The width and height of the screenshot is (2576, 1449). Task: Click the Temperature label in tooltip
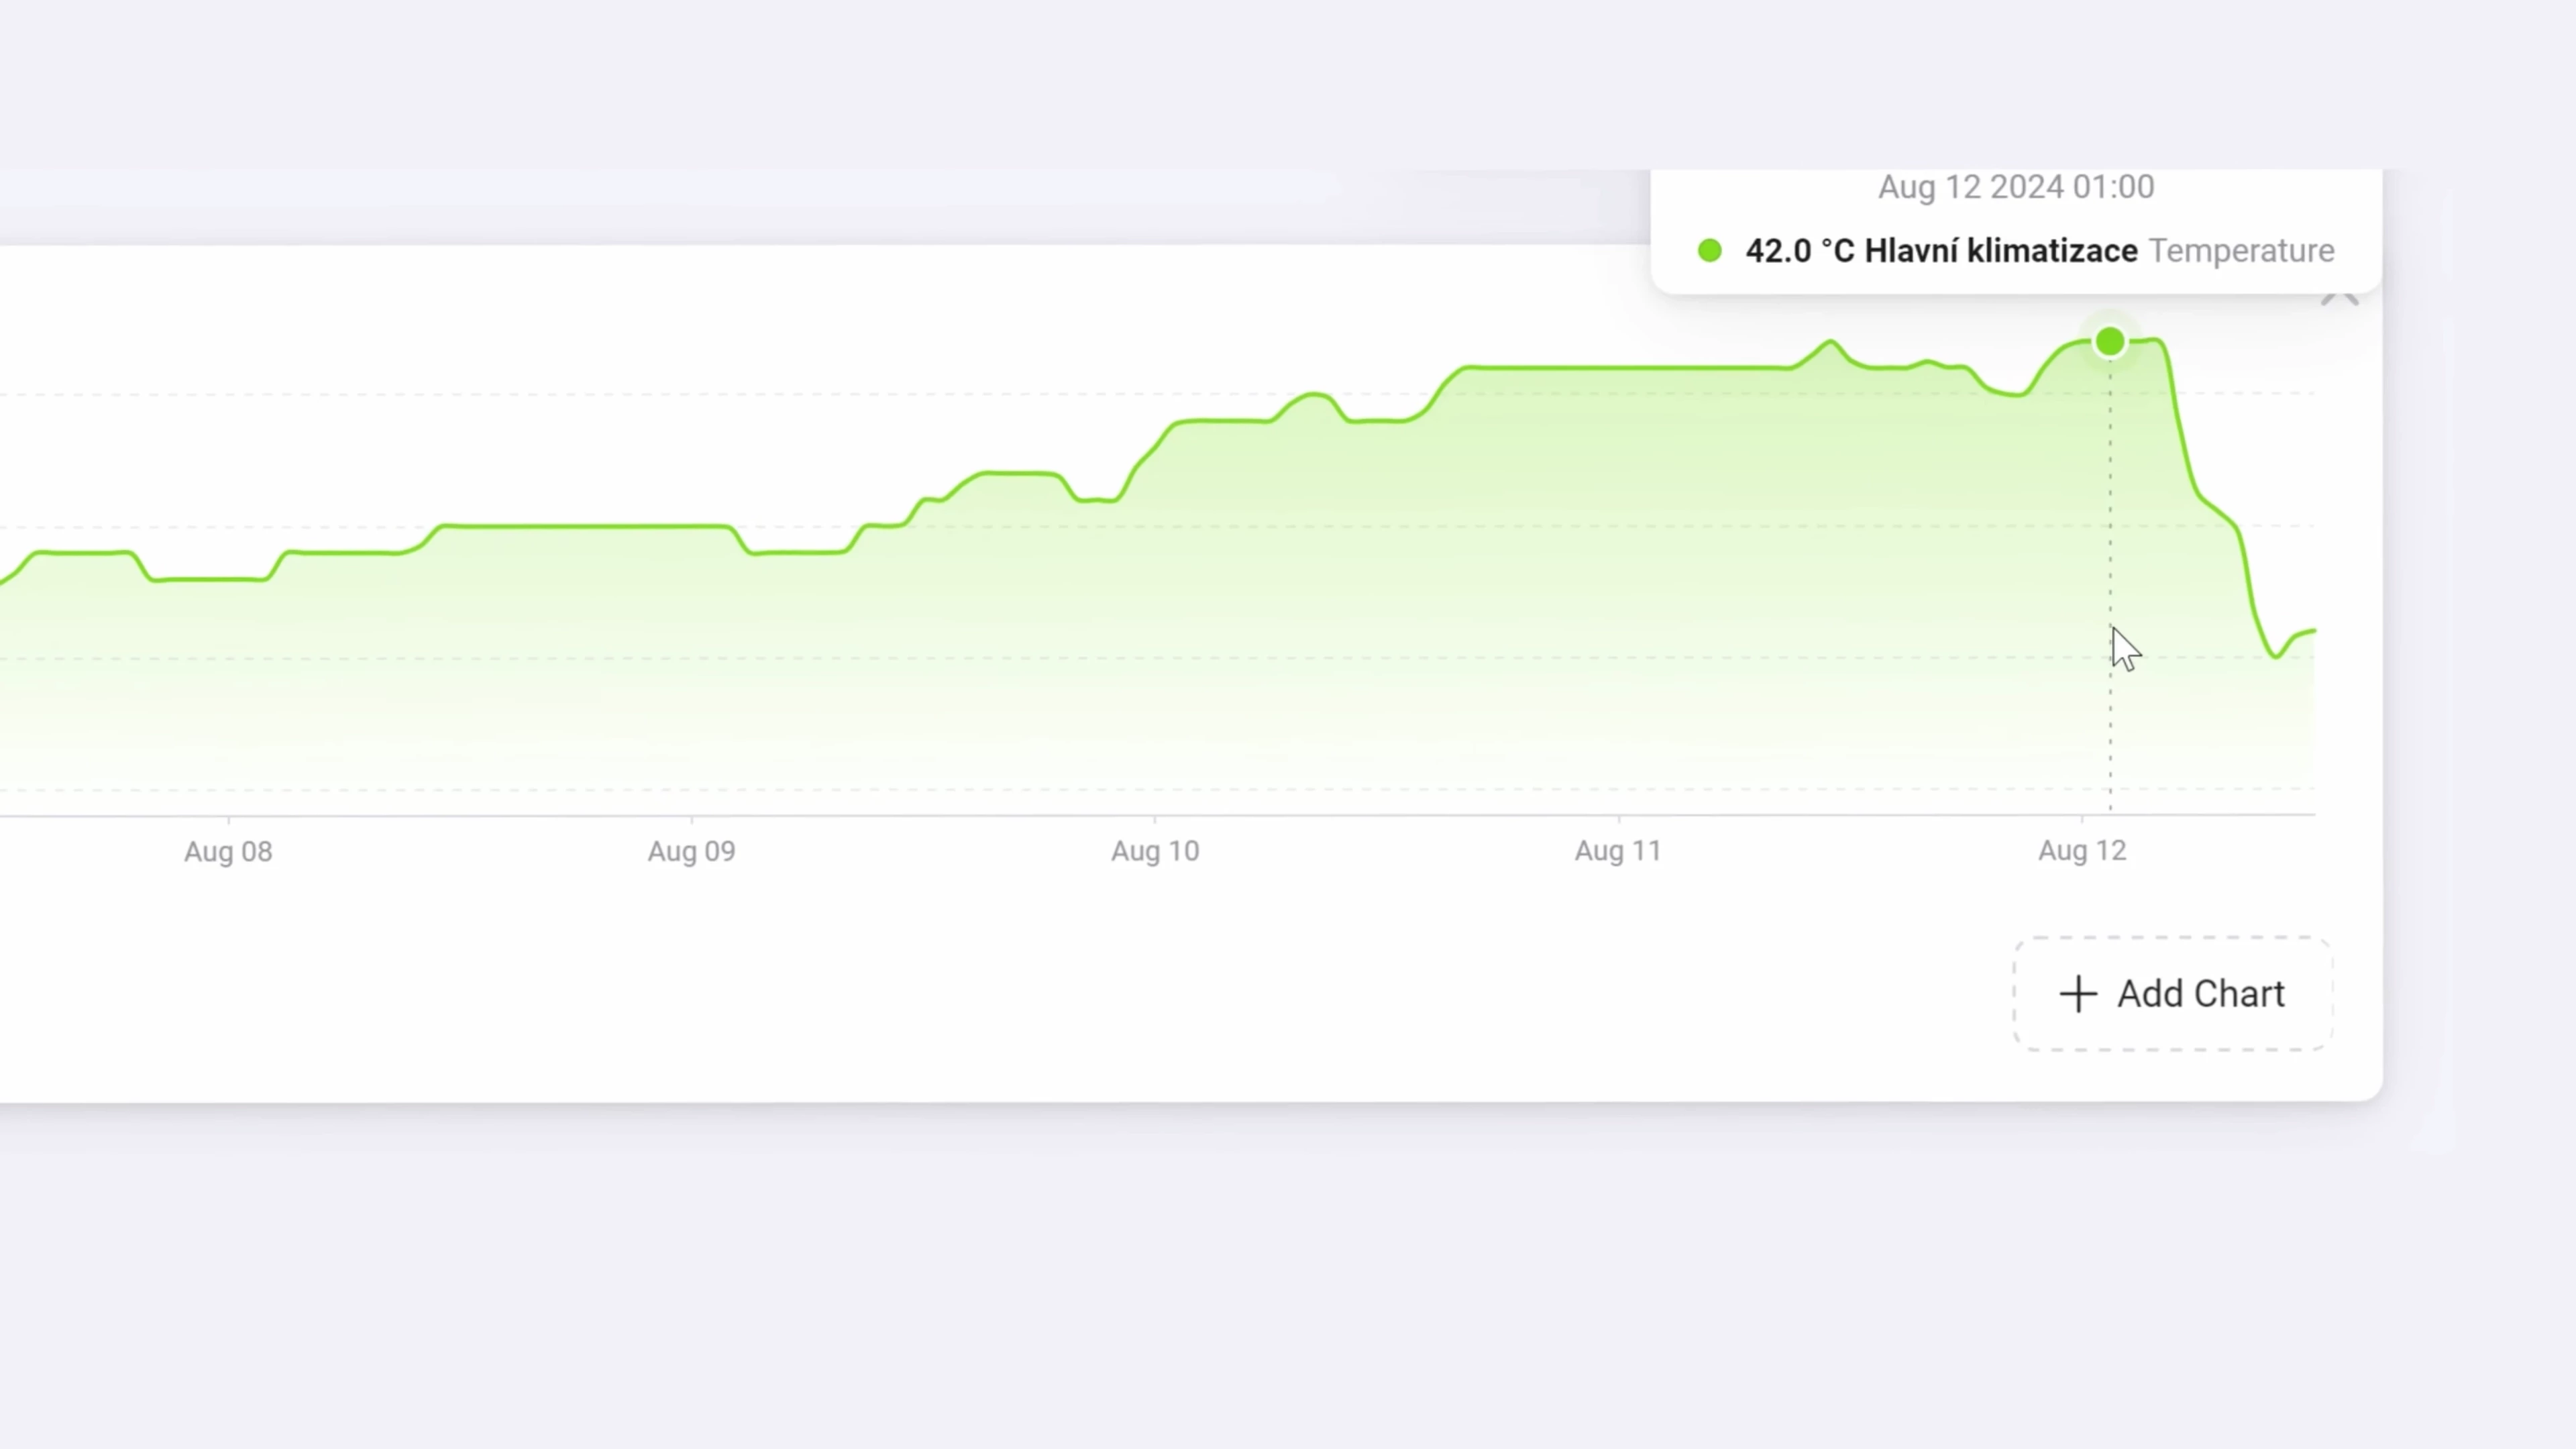tap(2242, 251)
